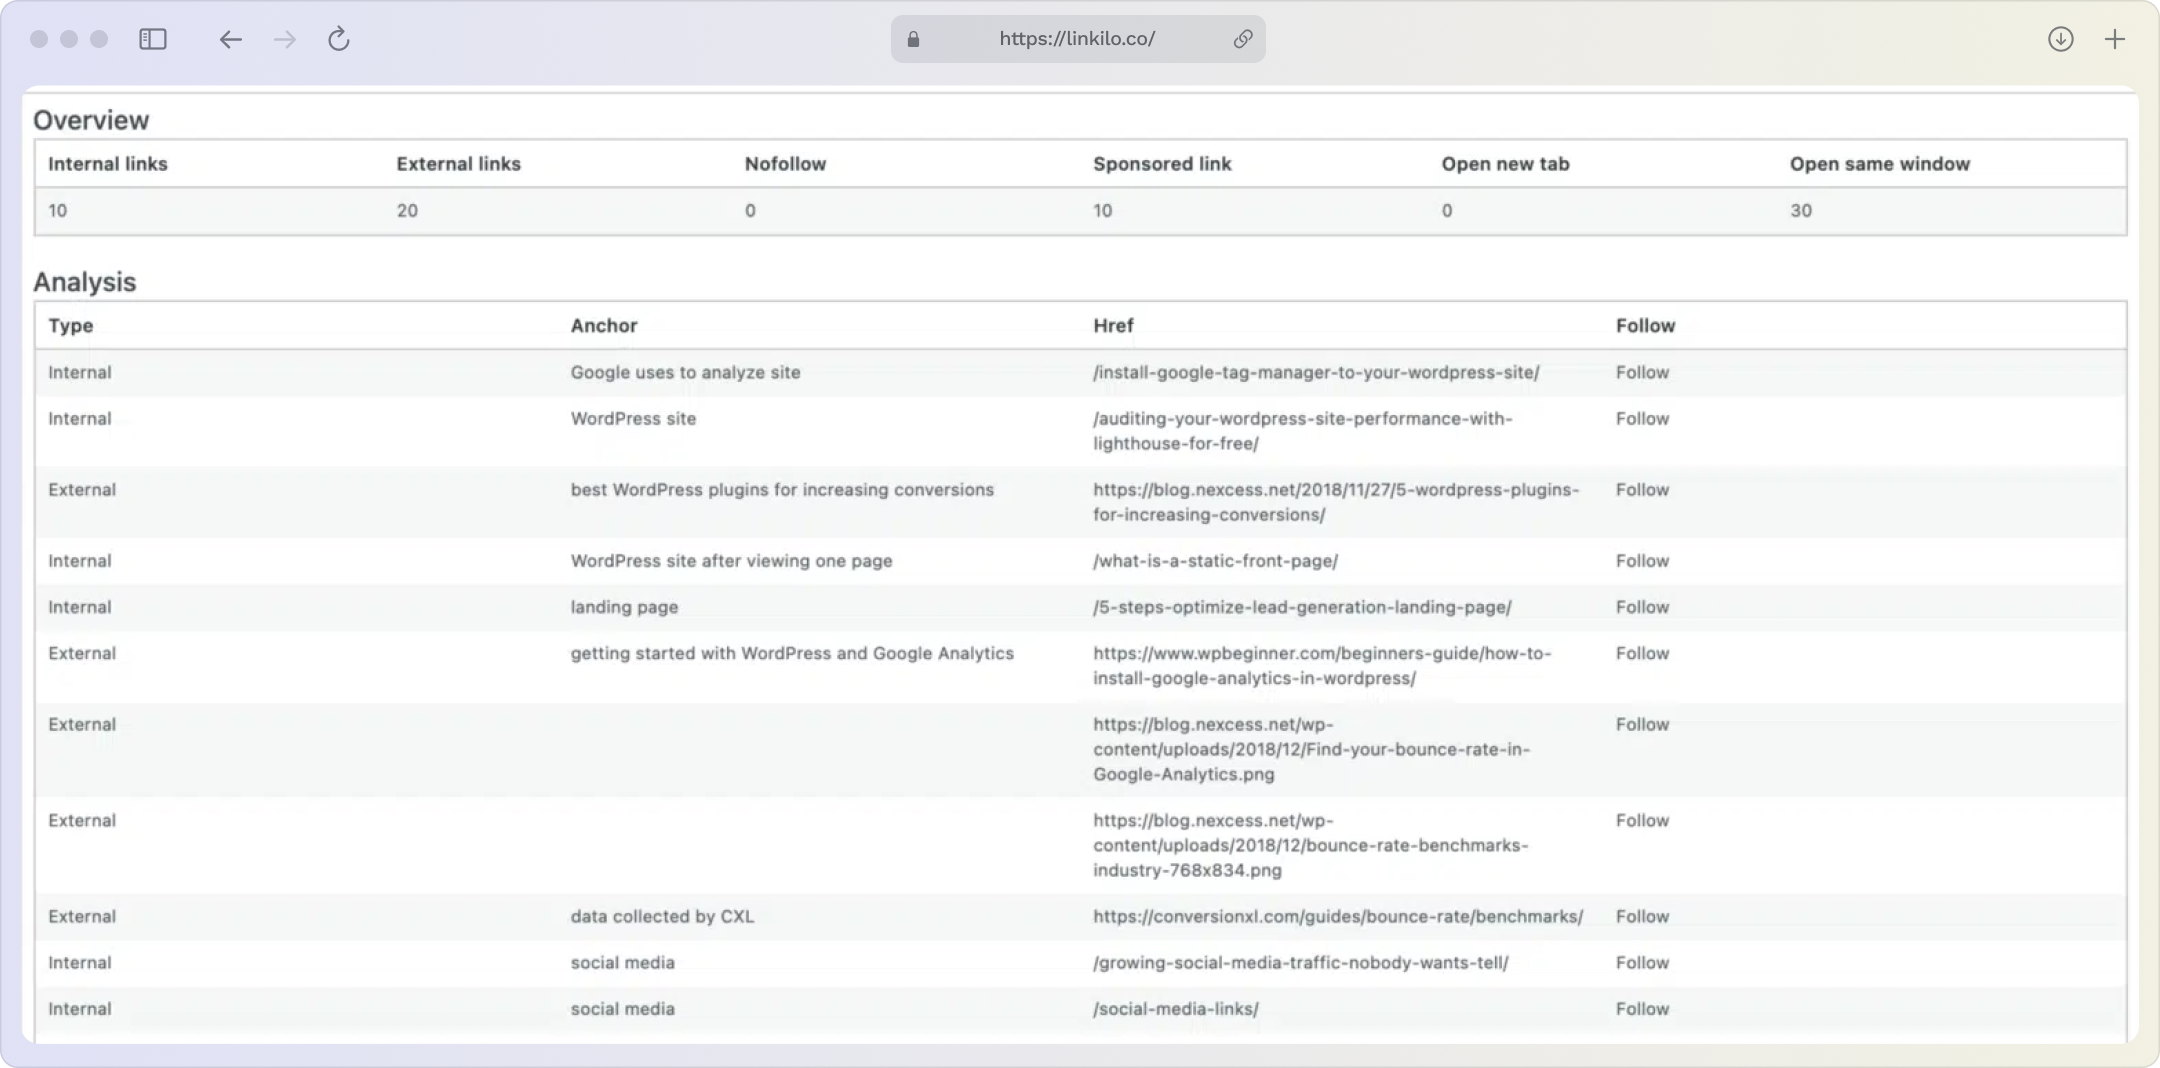This screenshot has height=1068, width=2160.
Task: Select the Type column header
Action: pyautogui.click(x=71, y=325)
